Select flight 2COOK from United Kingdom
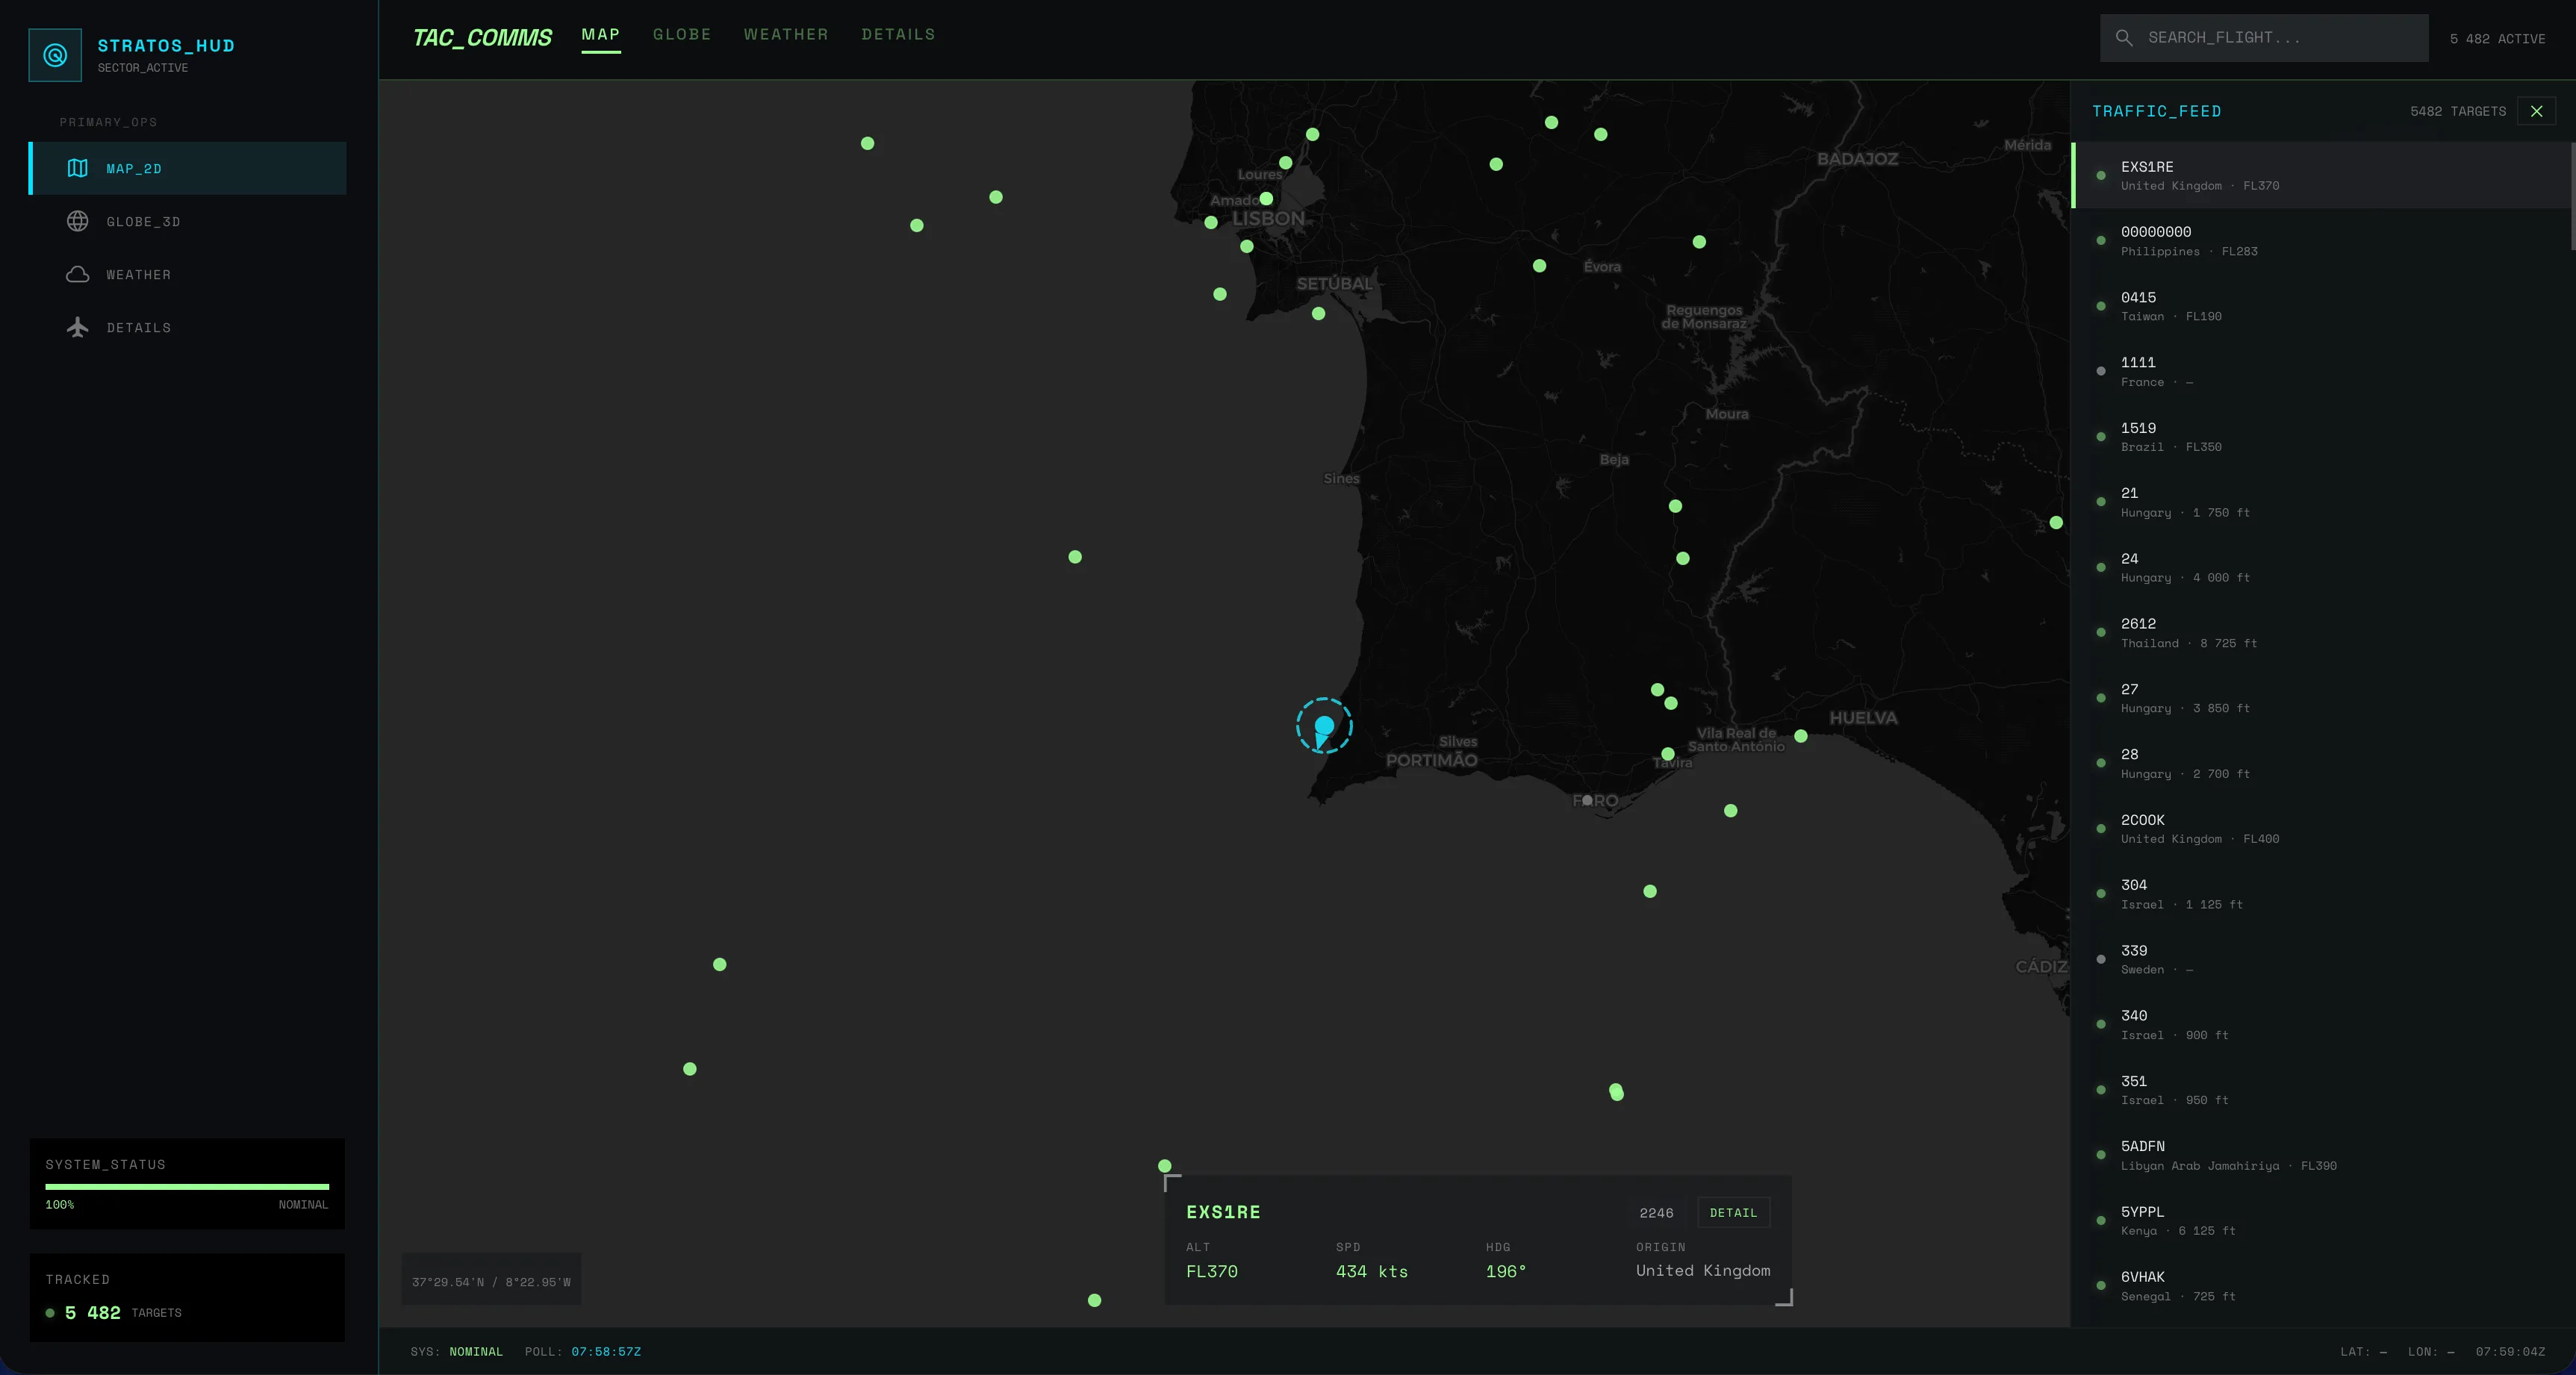The height and width of the screenshot is (1375, 2576). [x=2320, y=829]
